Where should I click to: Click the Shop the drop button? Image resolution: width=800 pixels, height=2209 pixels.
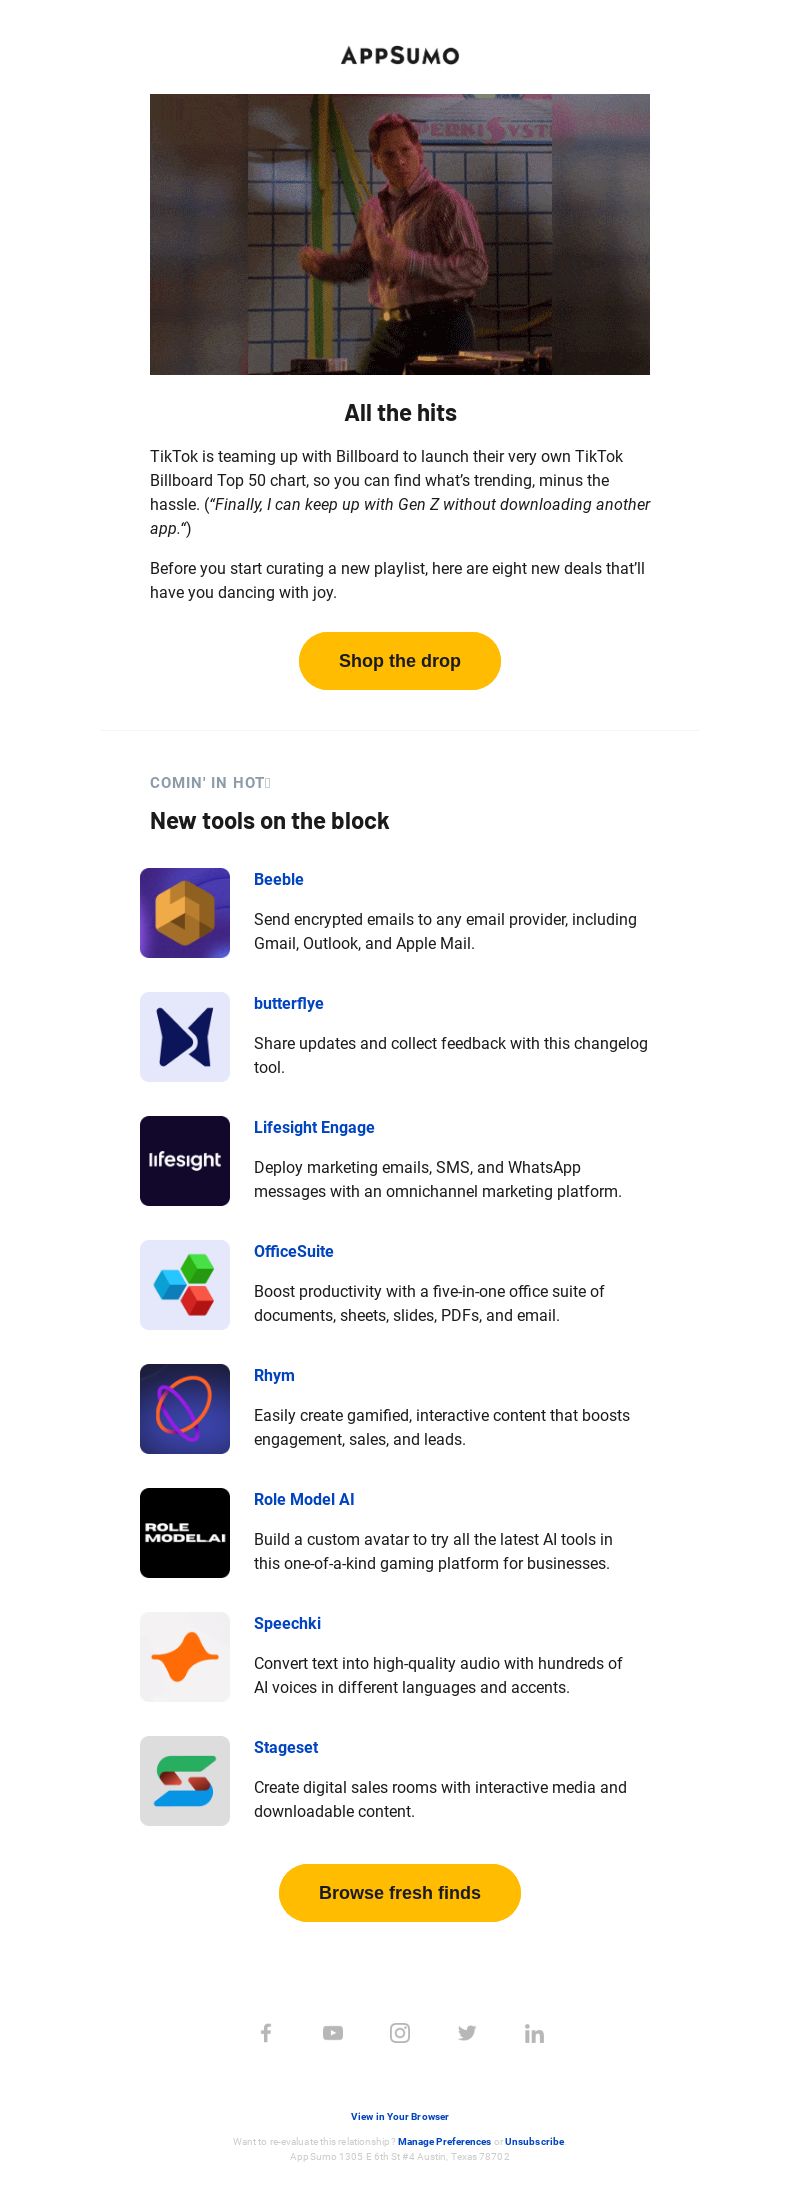click(x=400, y=661)
